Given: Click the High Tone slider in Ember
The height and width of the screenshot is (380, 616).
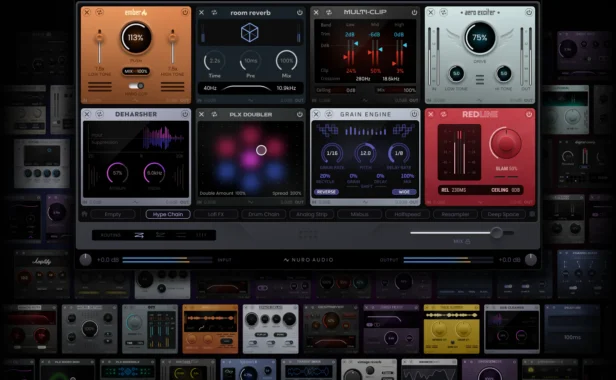Looking at the screenshot, I should tap(172, 46).
